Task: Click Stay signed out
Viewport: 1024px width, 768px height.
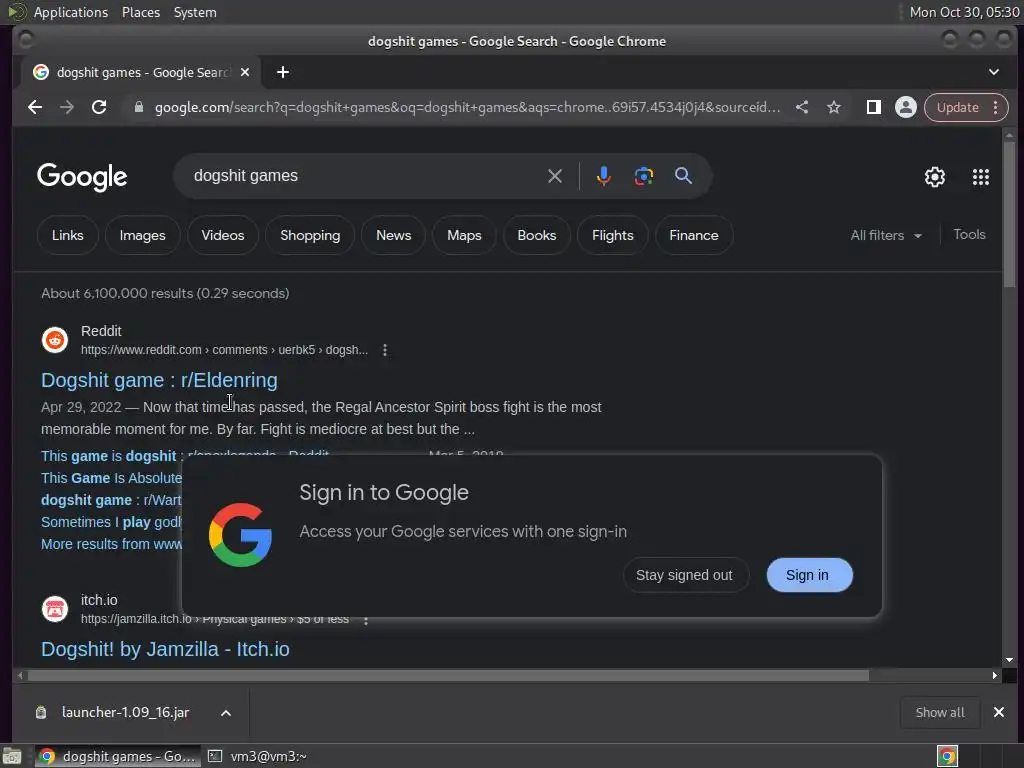Action: (x=684, y=575)
